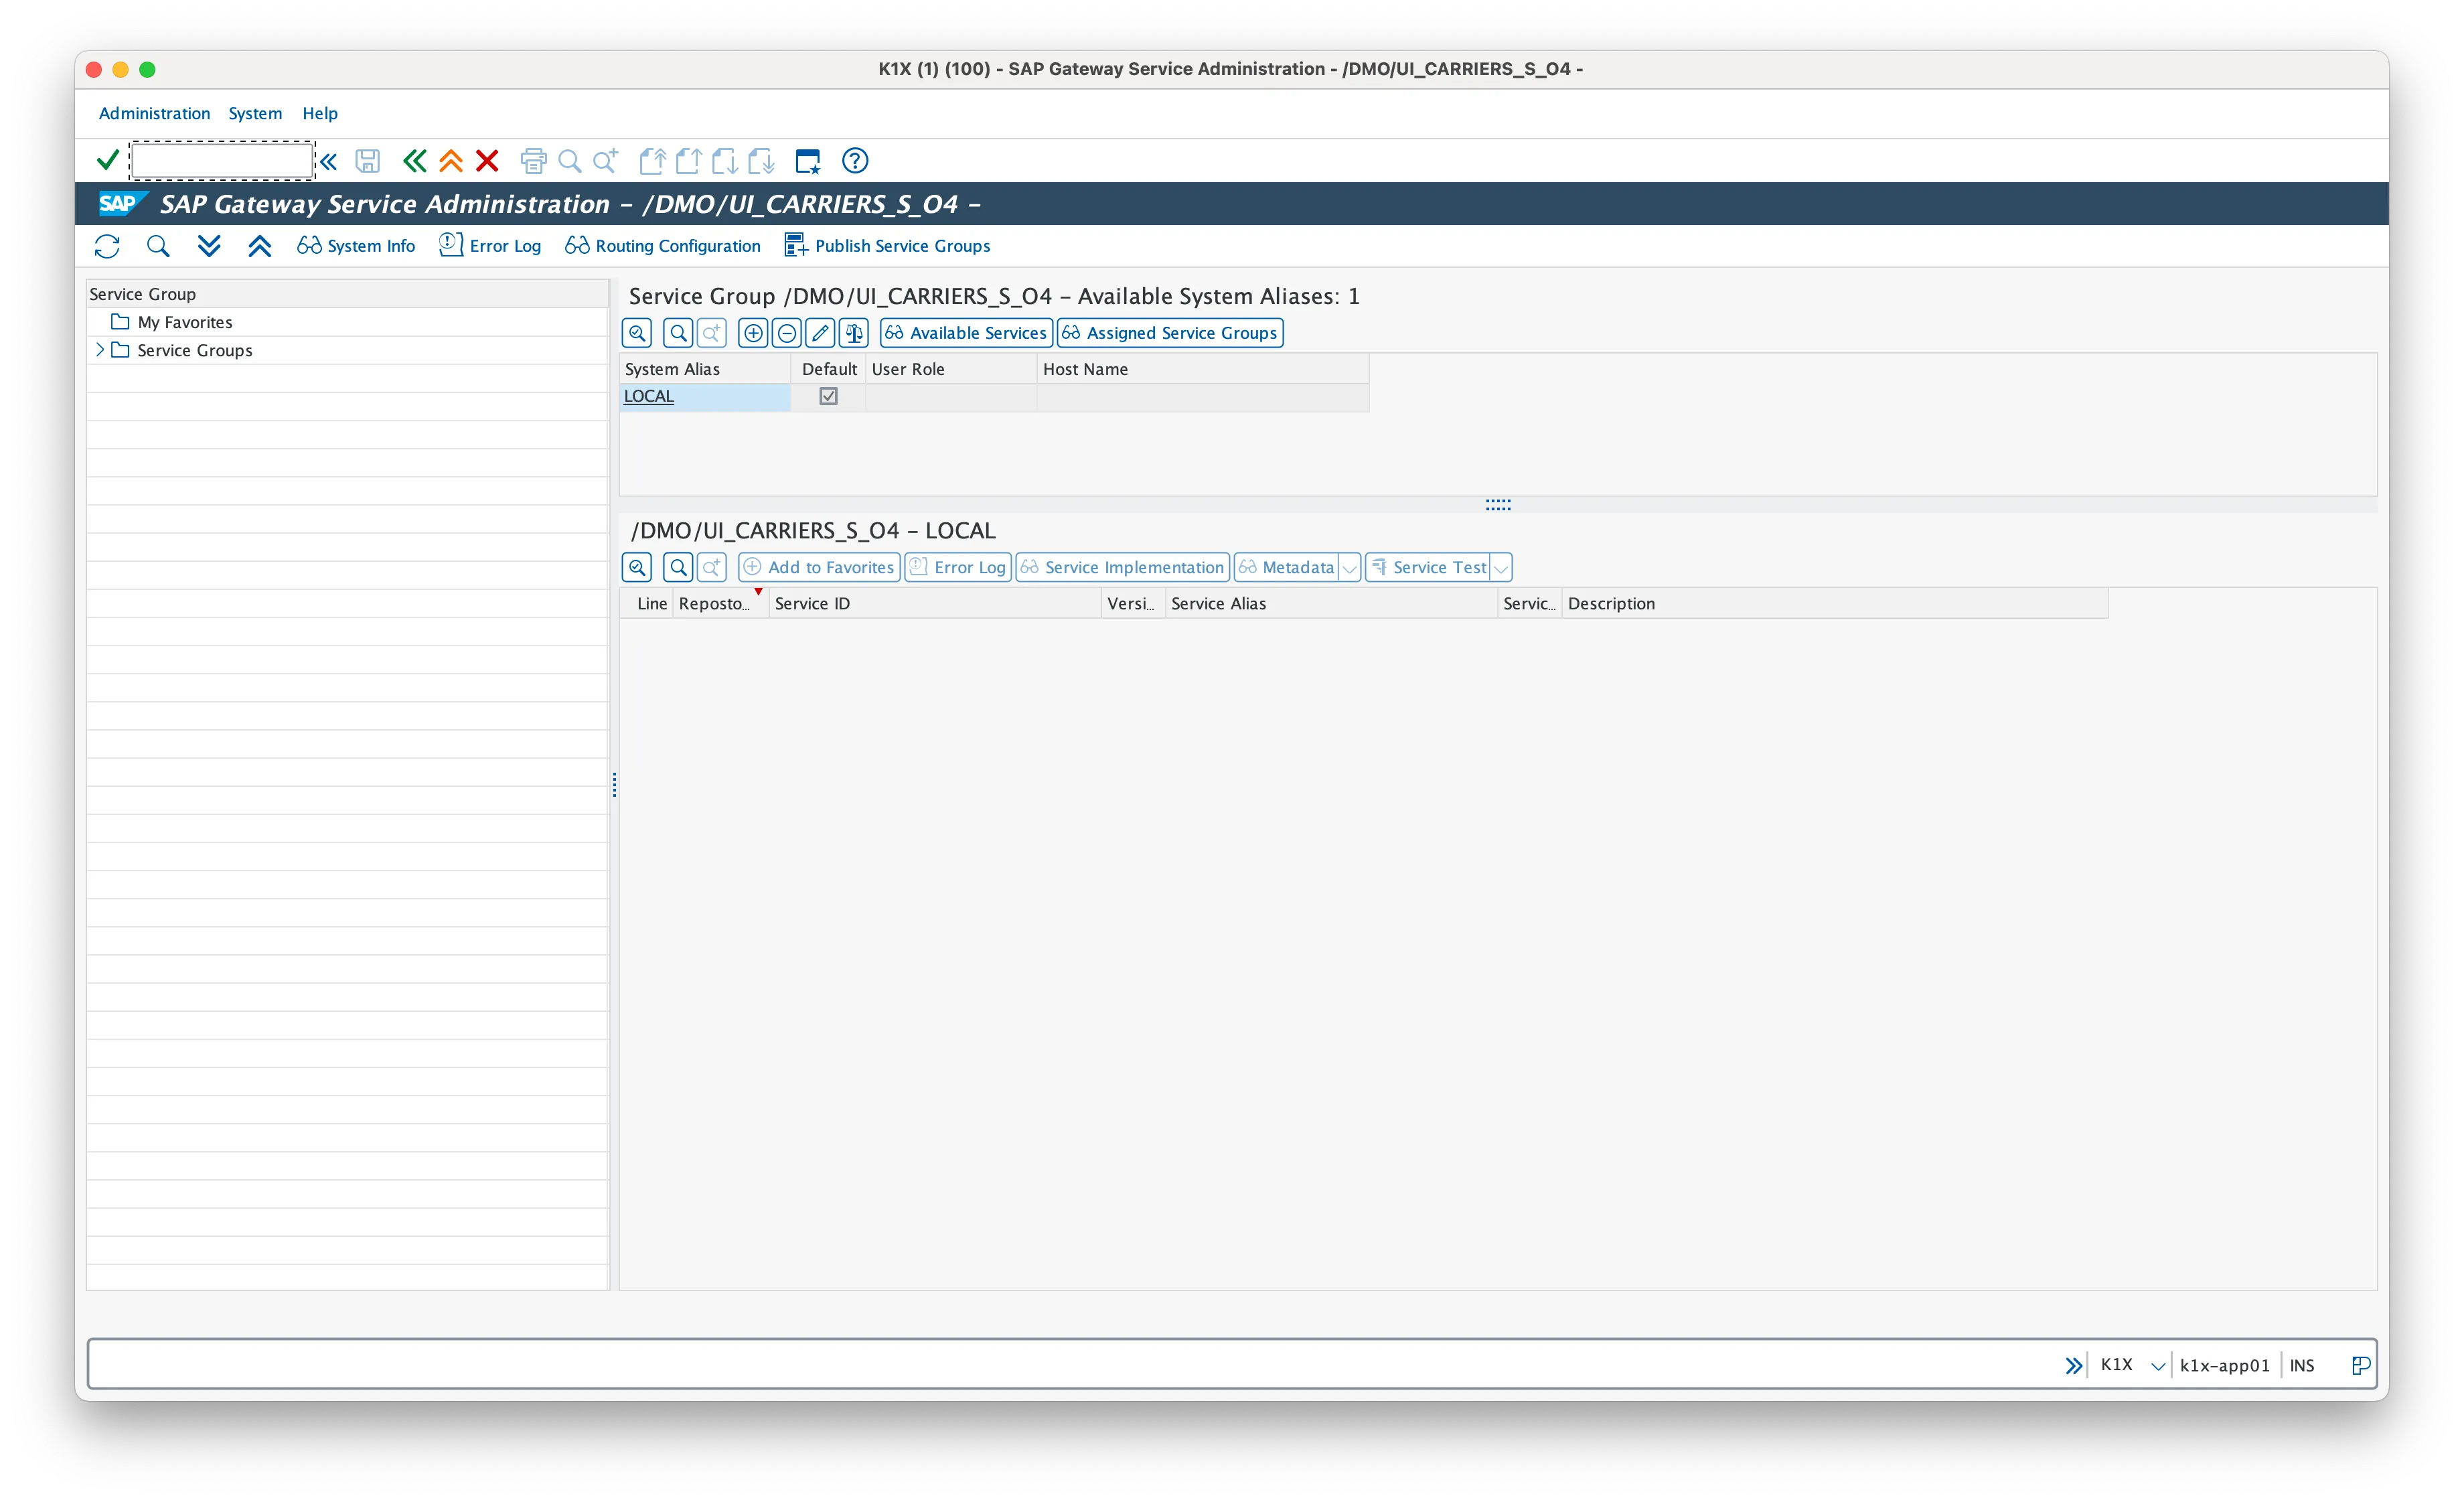The image size is (2464, 1500).
Task: Click the Refresh icon in application toolbar
Action: [107, 246]
